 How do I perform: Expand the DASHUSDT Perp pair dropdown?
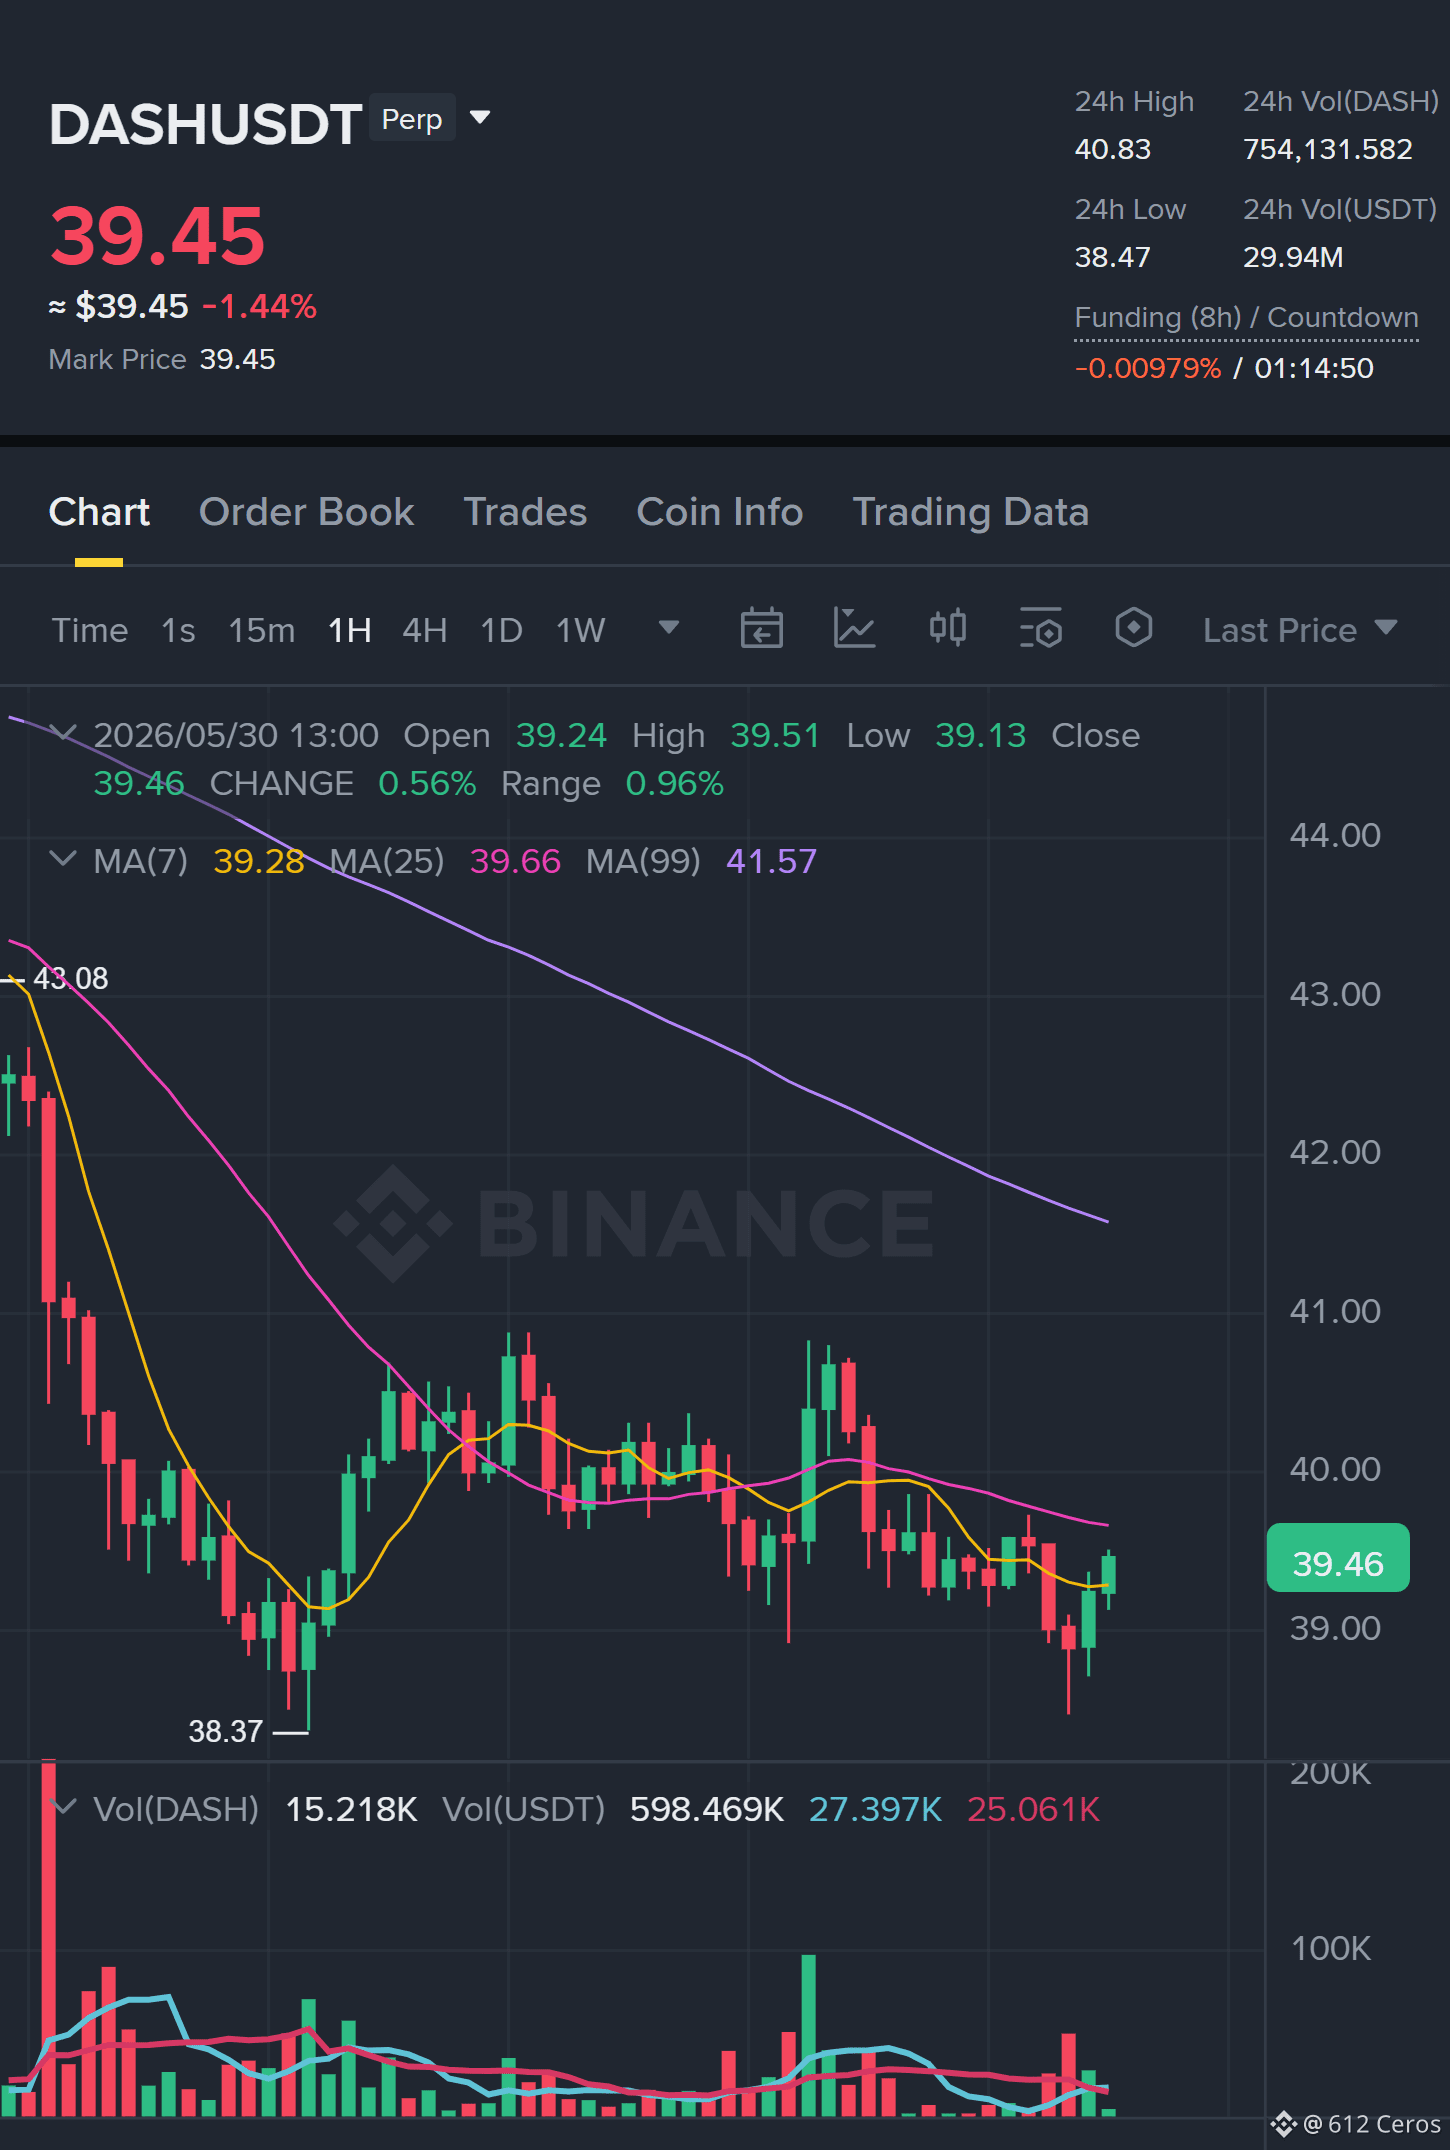[x=480, y=118]
